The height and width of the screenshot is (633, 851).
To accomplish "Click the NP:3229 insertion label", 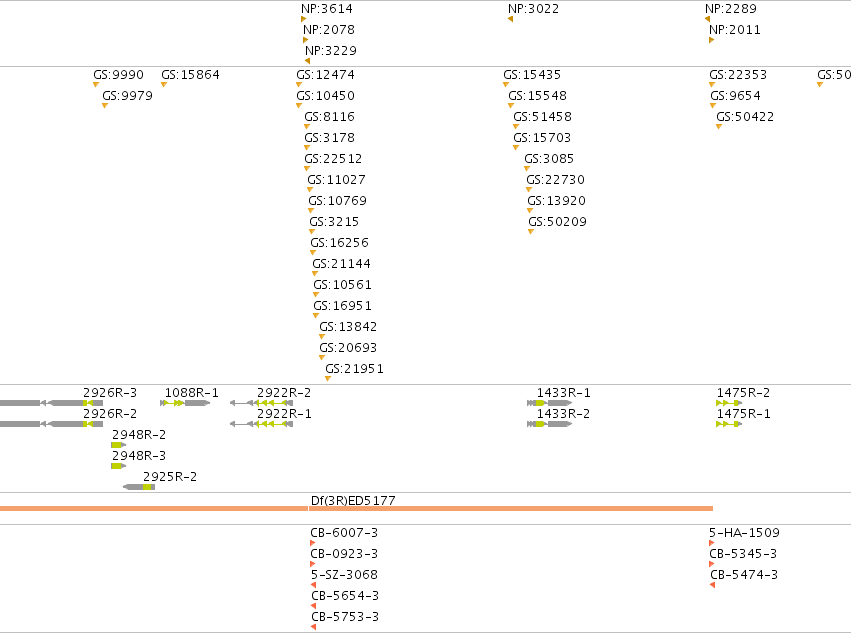I will point(331,50).
